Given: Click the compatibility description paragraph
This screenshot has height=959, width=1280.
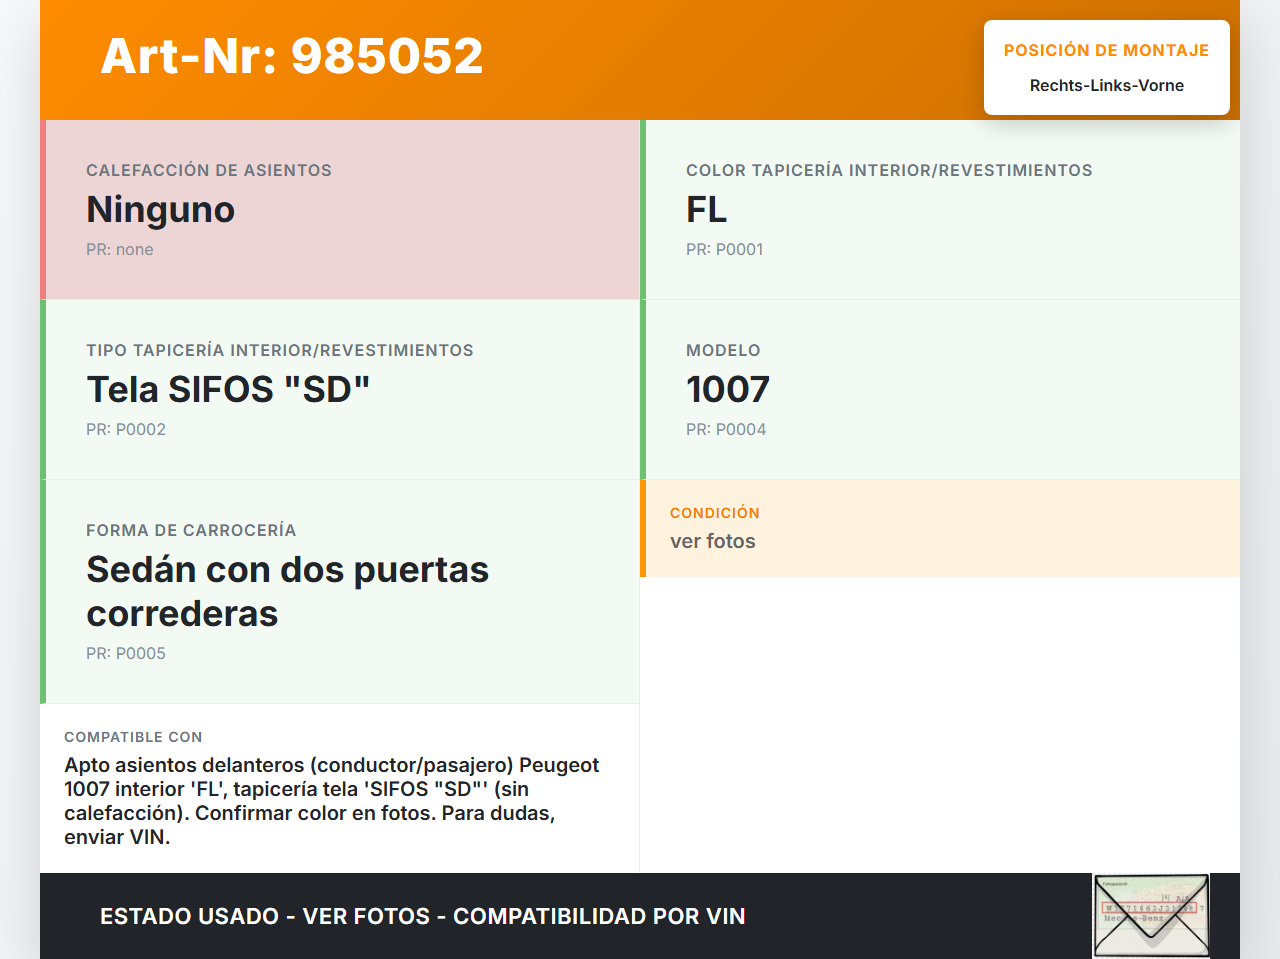Looking at the screenshot, I should (x=331, y=801).
